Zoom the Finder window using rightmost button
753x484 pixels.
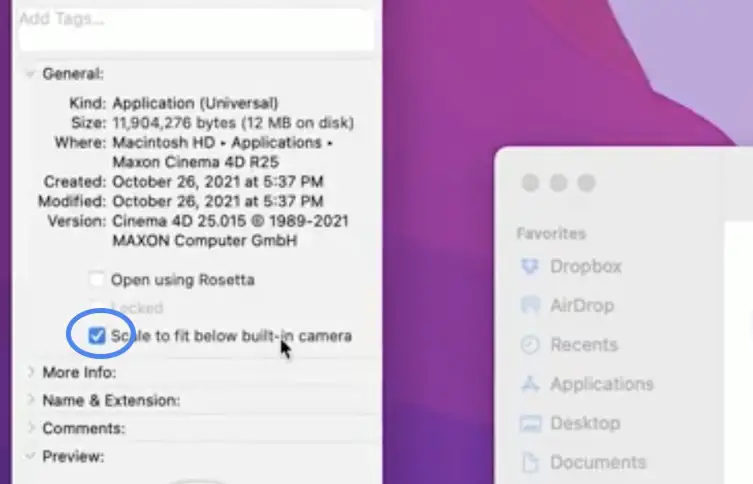click(587, 183)
